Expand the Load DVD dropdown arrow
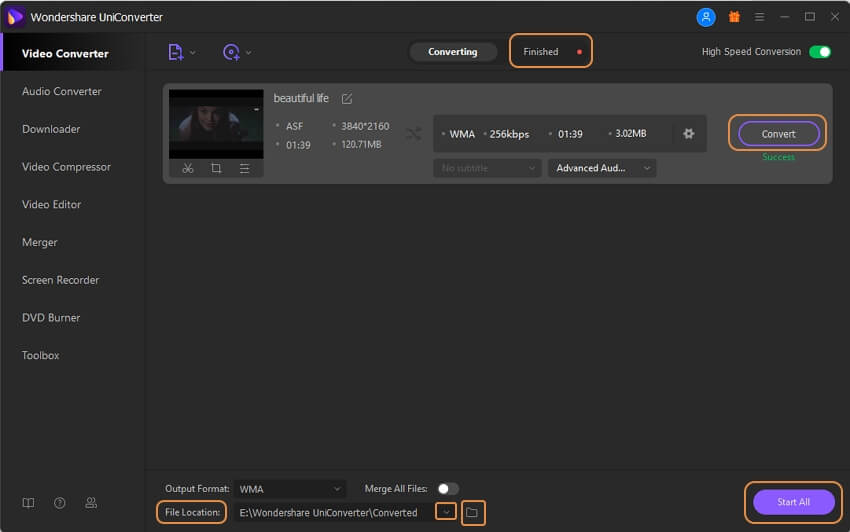The image size is (850, 532). click(x=248, y=53)
